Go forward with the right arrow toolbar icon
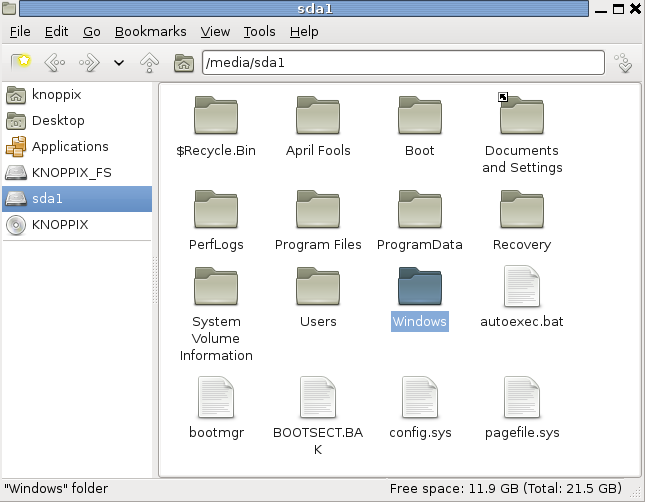The height and width of the screenshot is (502, 645). 89,63
